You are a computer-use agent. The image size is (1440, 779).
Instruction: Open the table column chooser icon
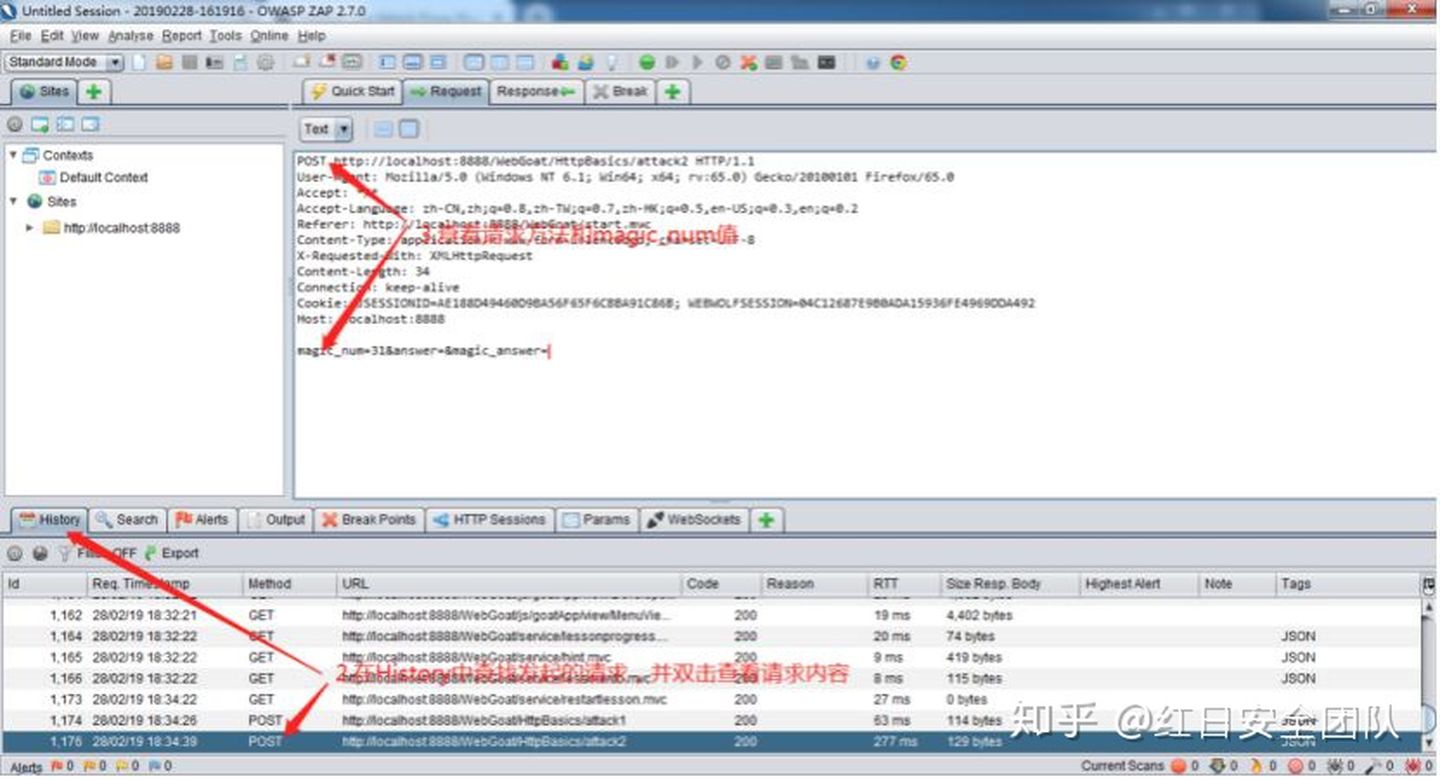click(x=1428, y=584)
